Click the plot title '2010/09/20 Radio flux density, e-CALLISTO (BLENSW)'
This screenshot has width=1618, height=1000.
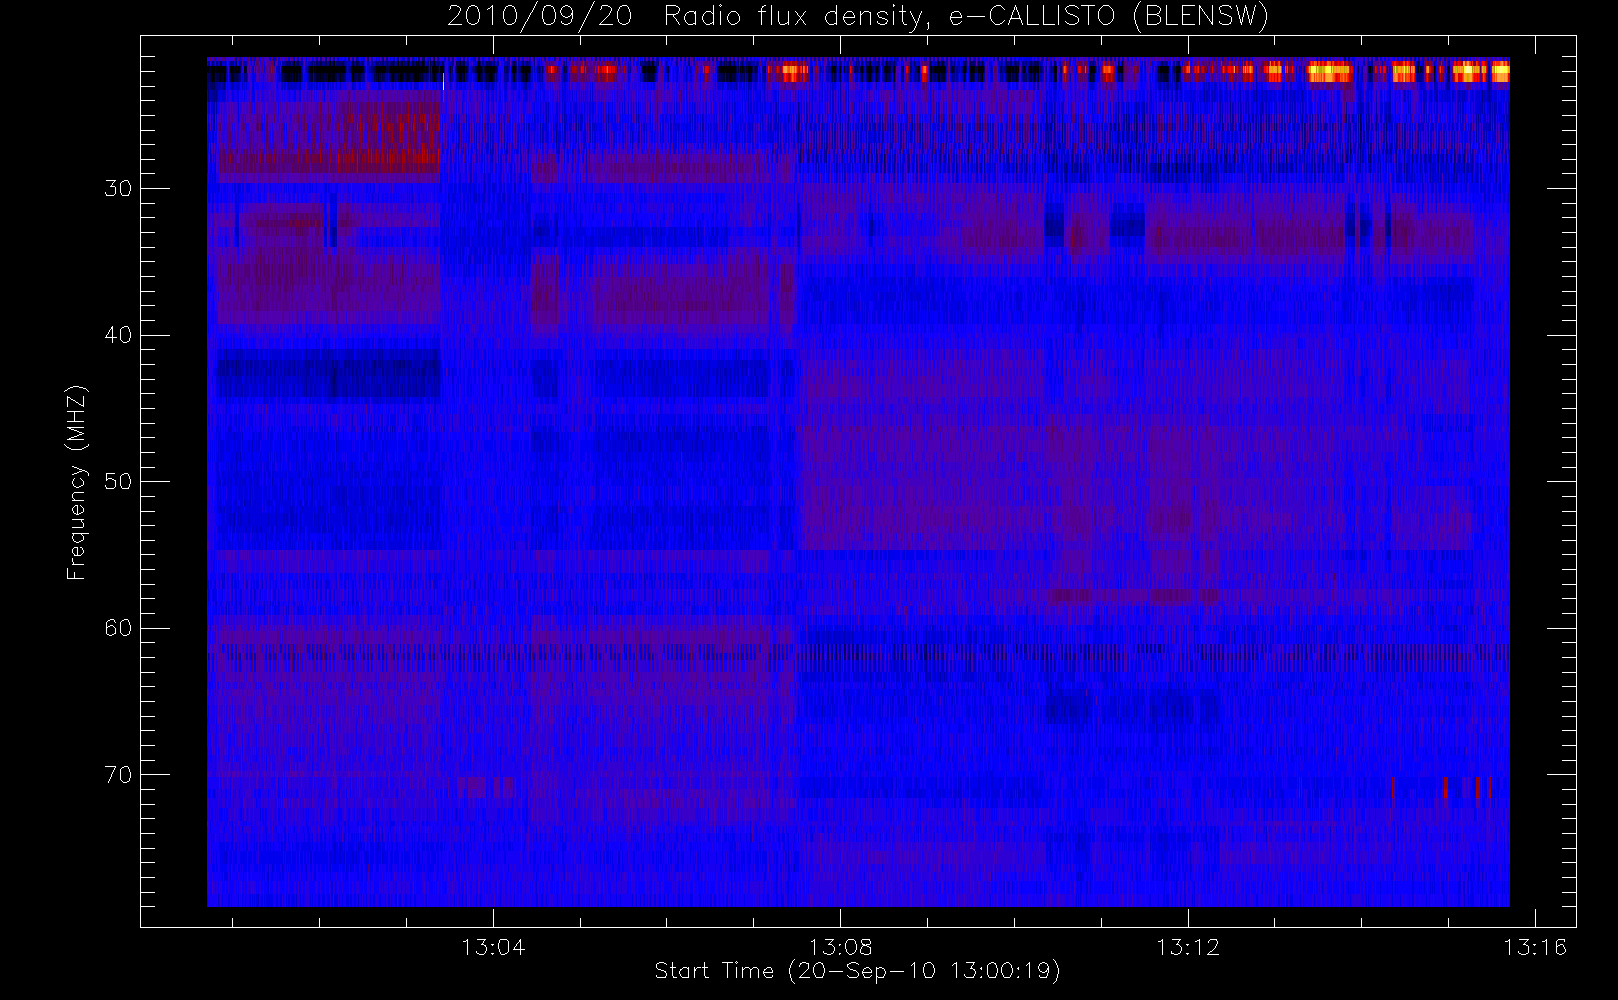858,17
